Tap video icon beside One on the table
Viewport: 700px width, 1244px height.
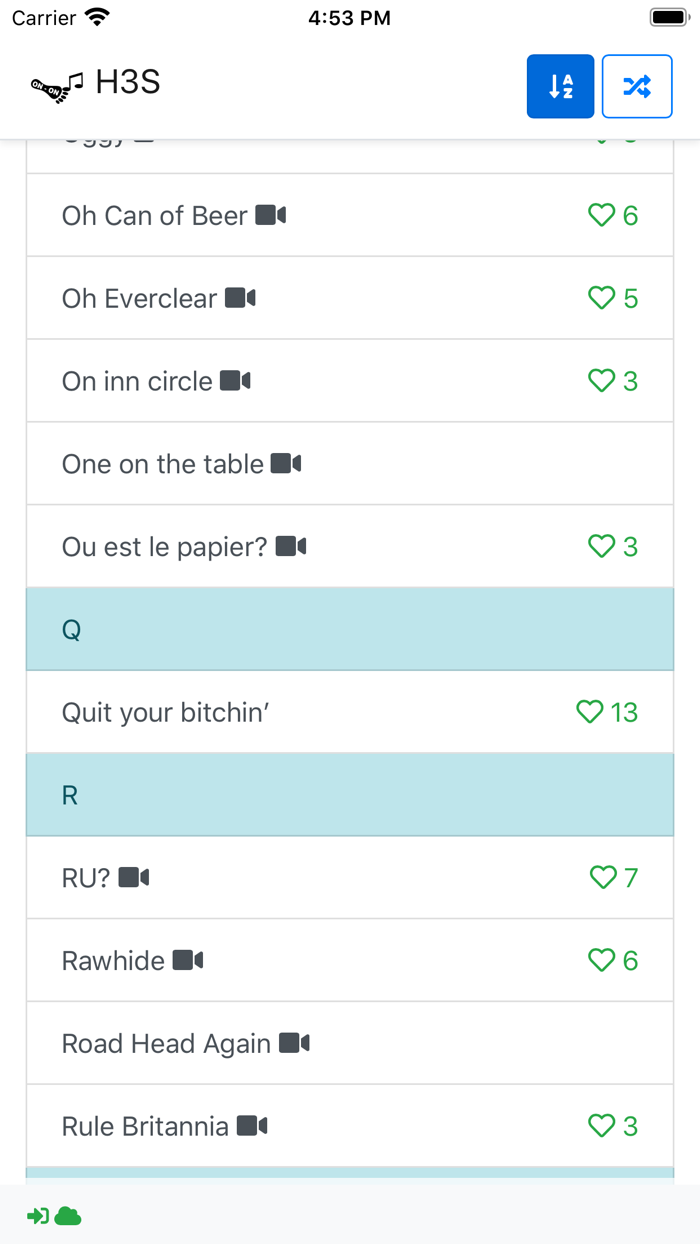click(x=286, y=463)
